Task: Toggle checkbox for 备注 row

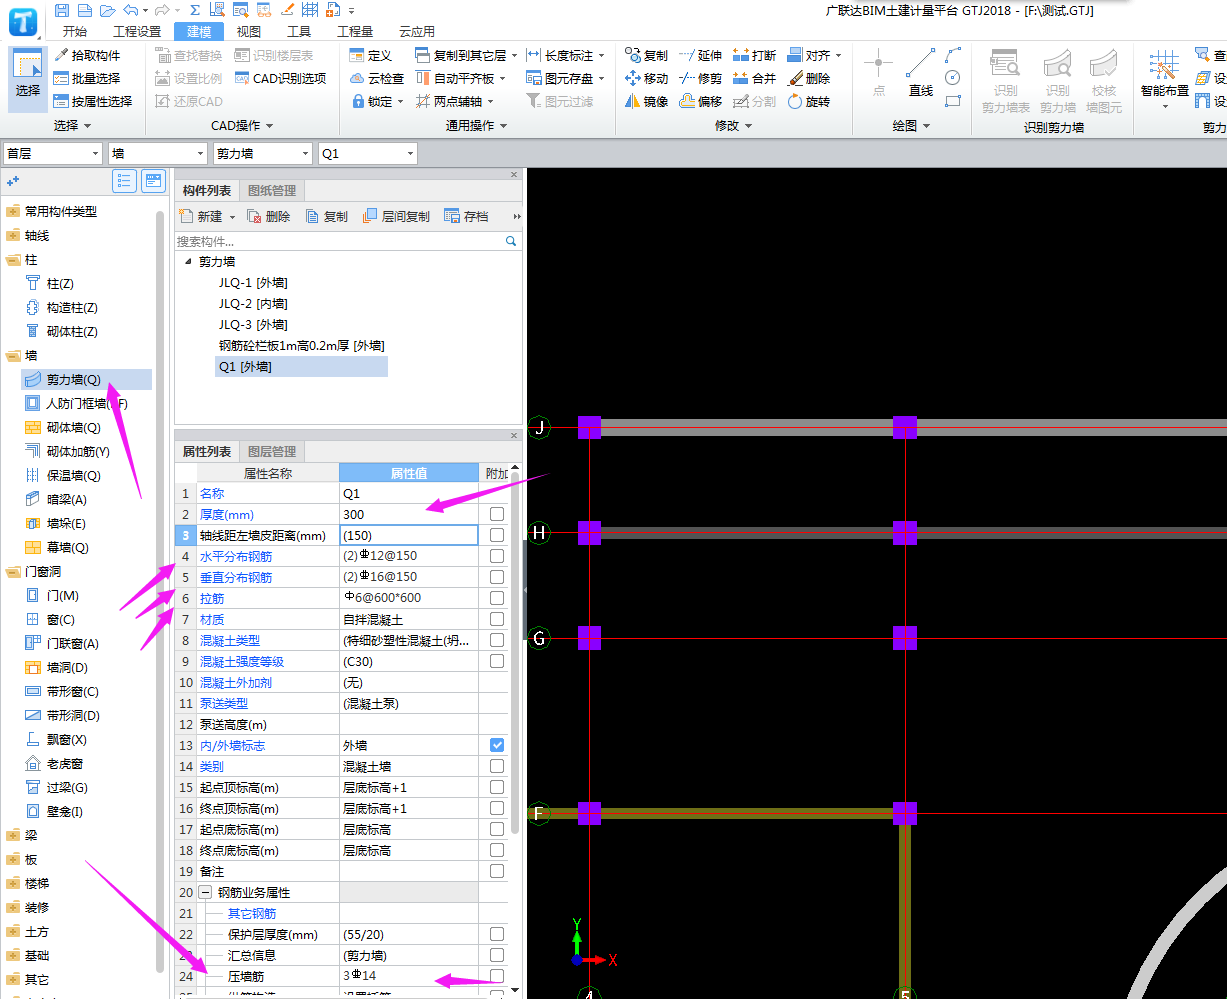Action: coord(497,871)
